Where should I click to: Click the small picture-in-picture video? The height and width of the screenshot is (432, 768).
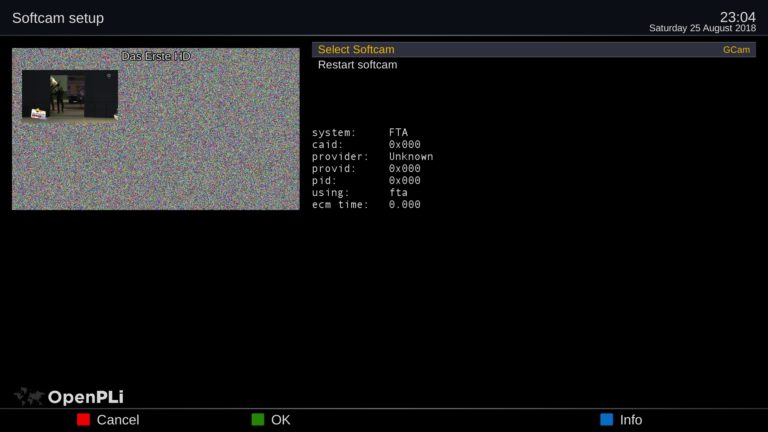click(x=70, y=95)
